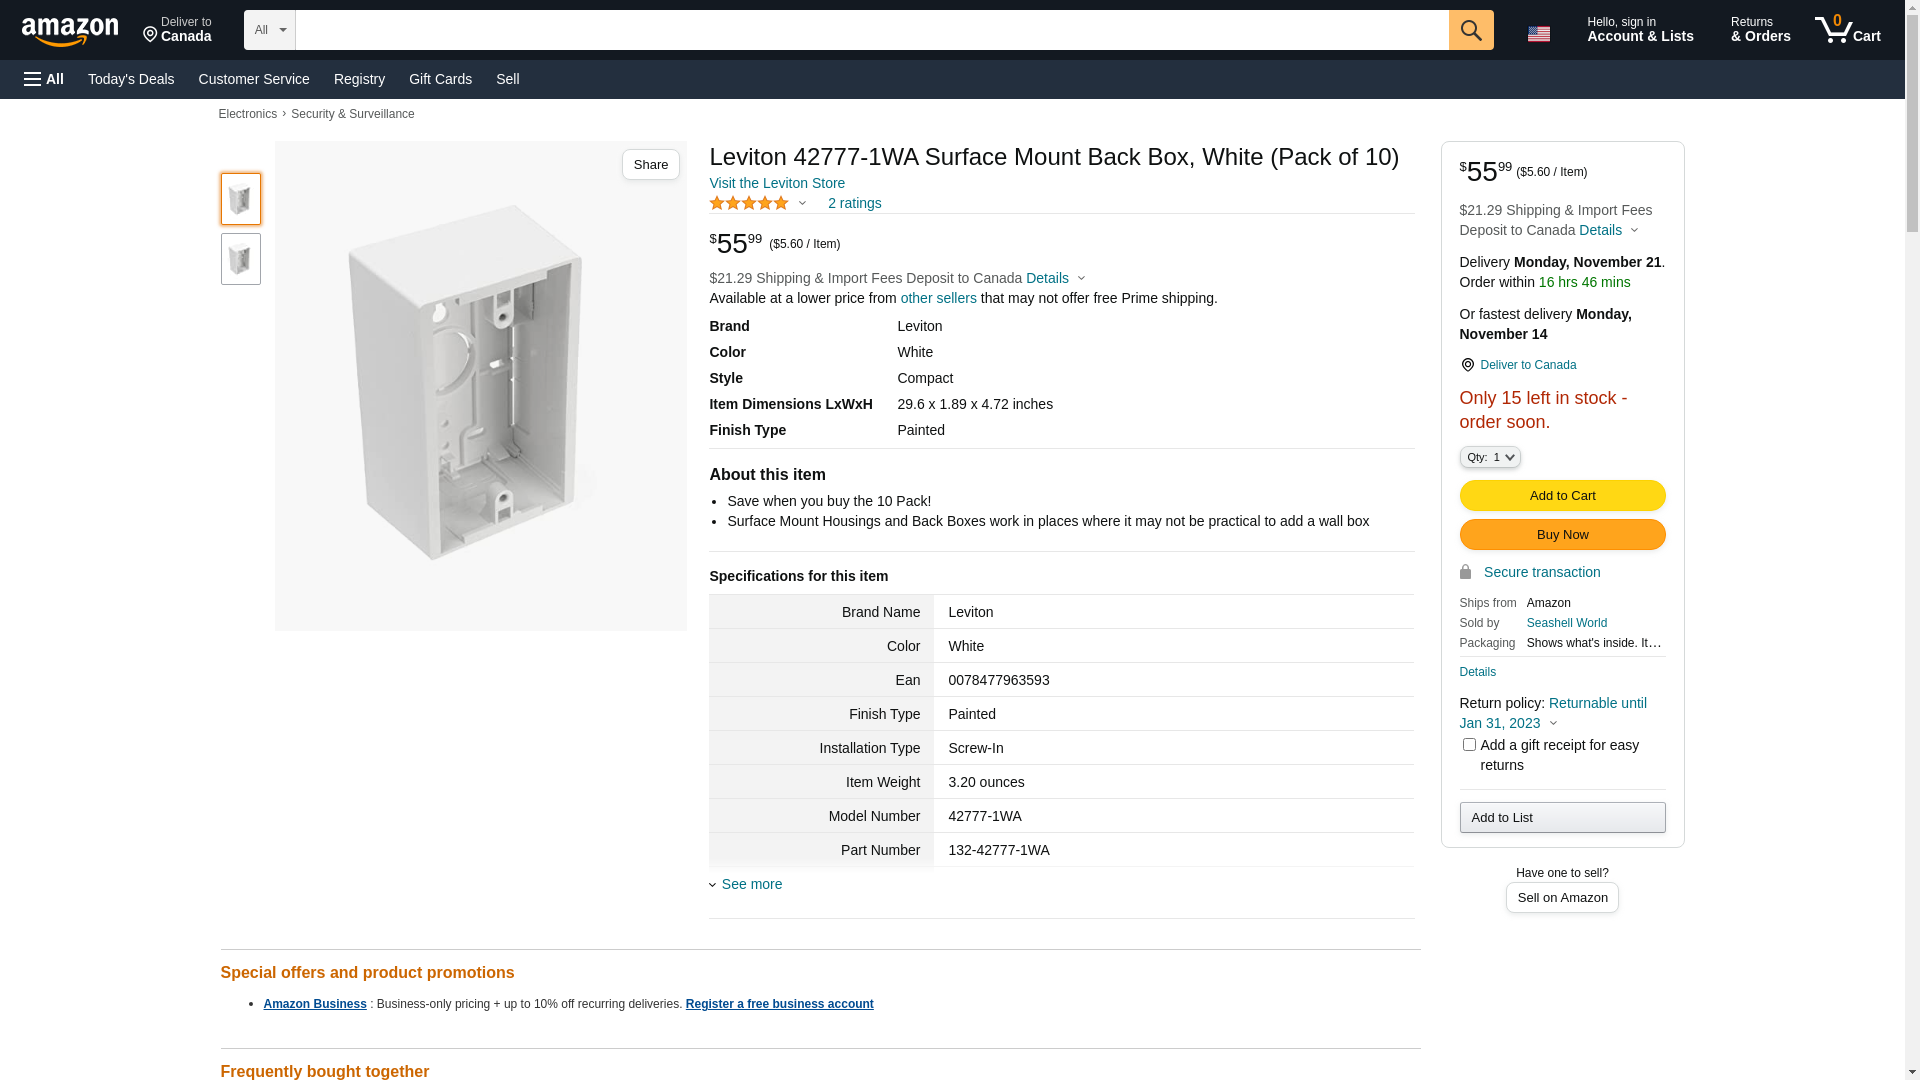Click the Deliver to Canada location icon
Image resolution: width=1920 pixels, height=1080 pixels.
click(1467, 365)
